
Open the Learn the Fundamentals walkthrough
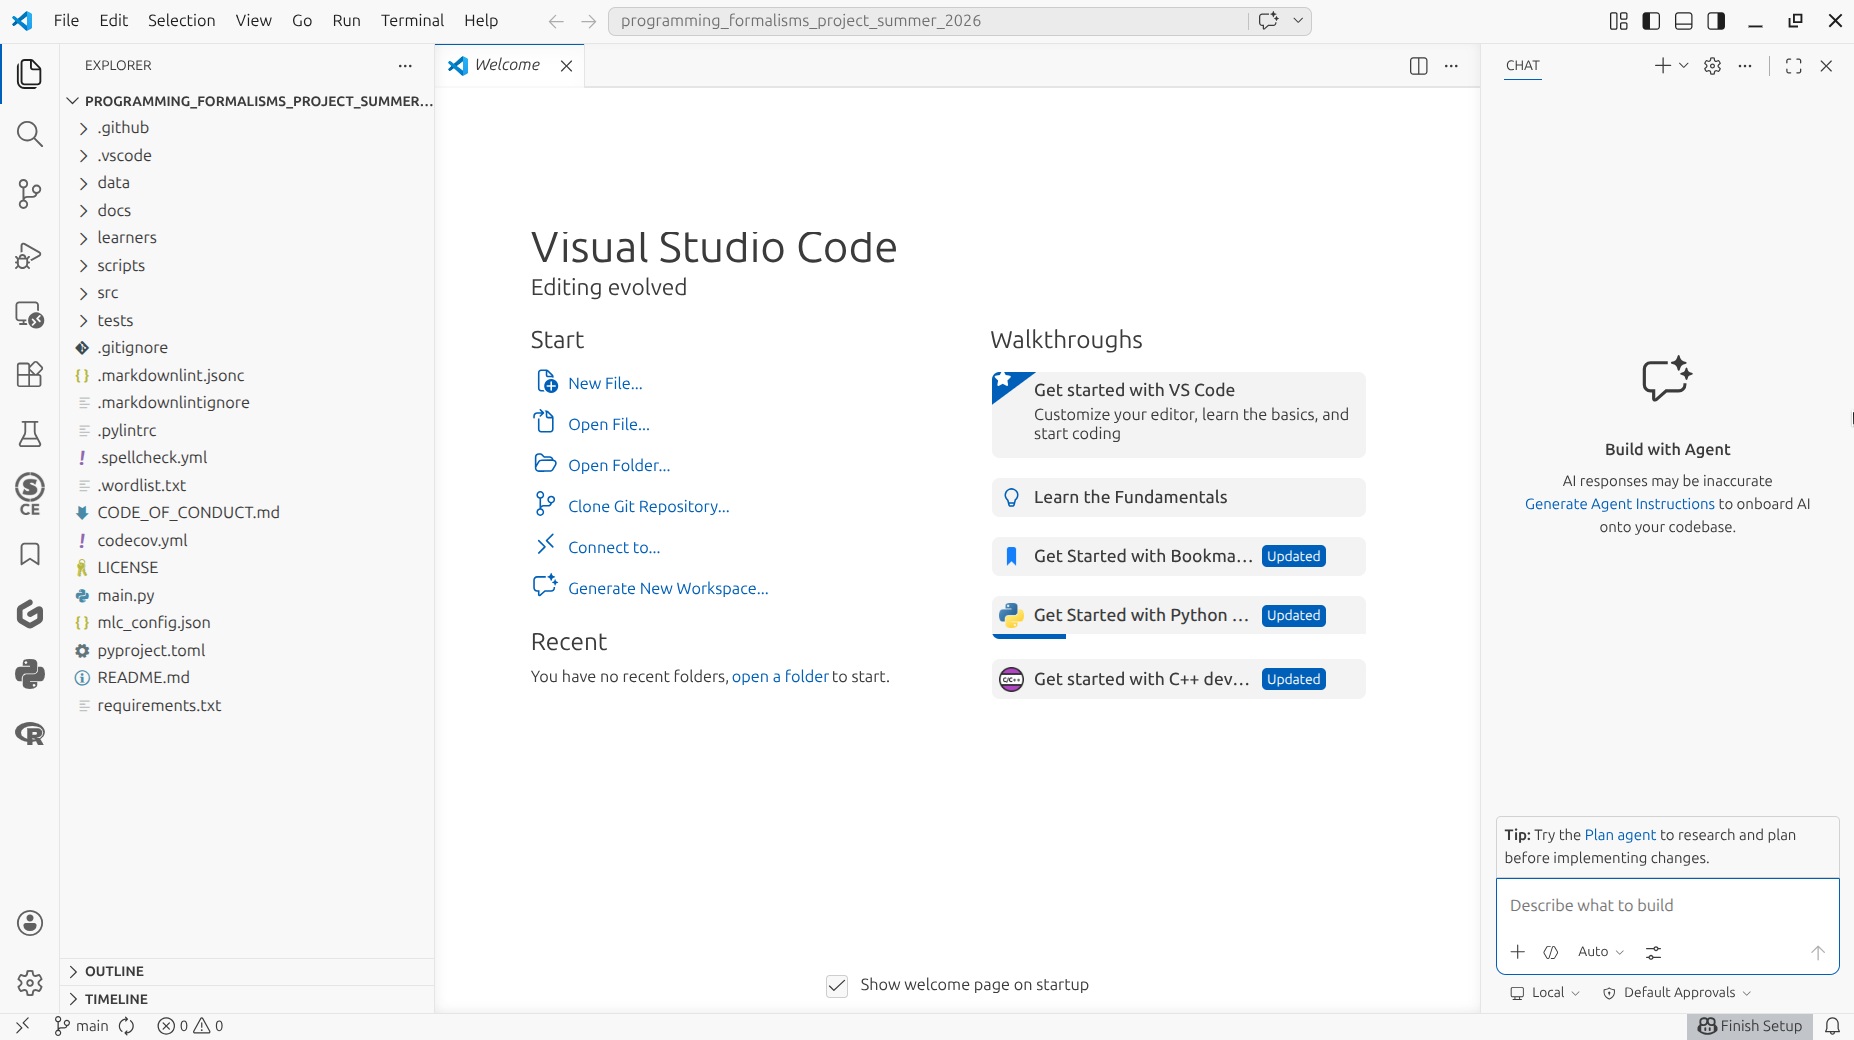1178,498
